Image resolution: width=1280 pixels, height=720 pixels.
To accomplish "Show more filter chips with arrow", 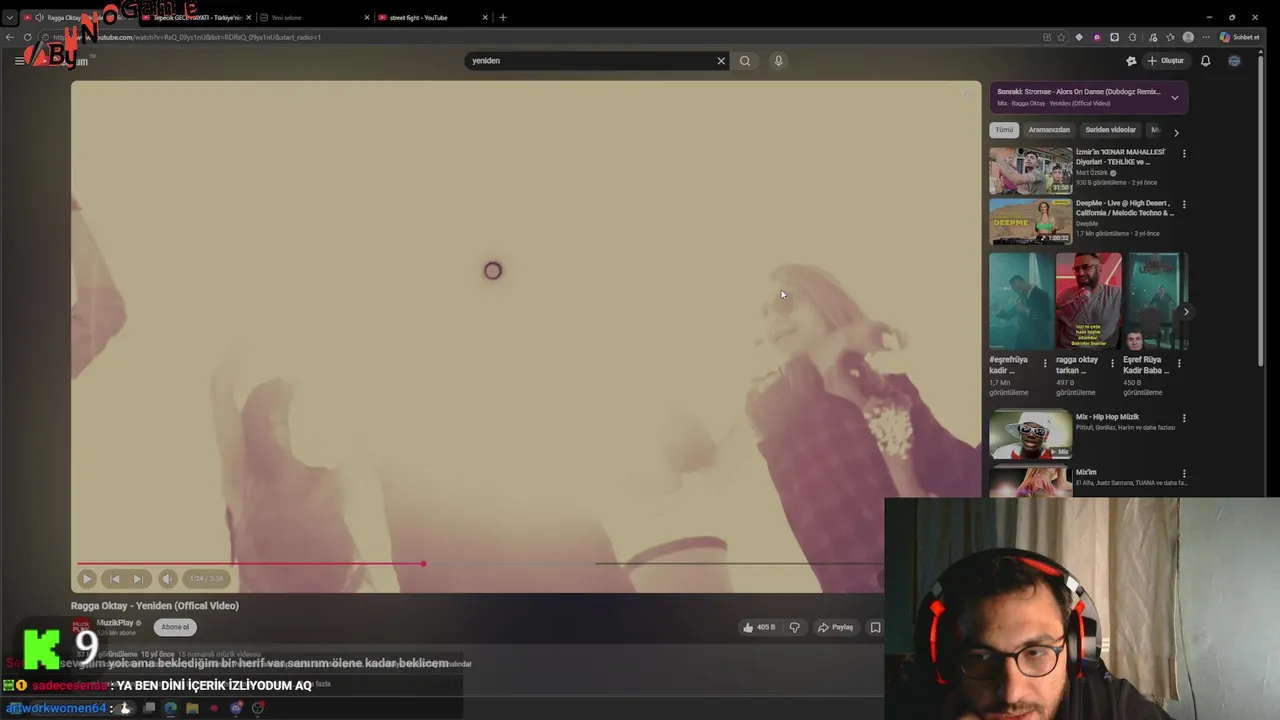I will tap(1176, 132).
